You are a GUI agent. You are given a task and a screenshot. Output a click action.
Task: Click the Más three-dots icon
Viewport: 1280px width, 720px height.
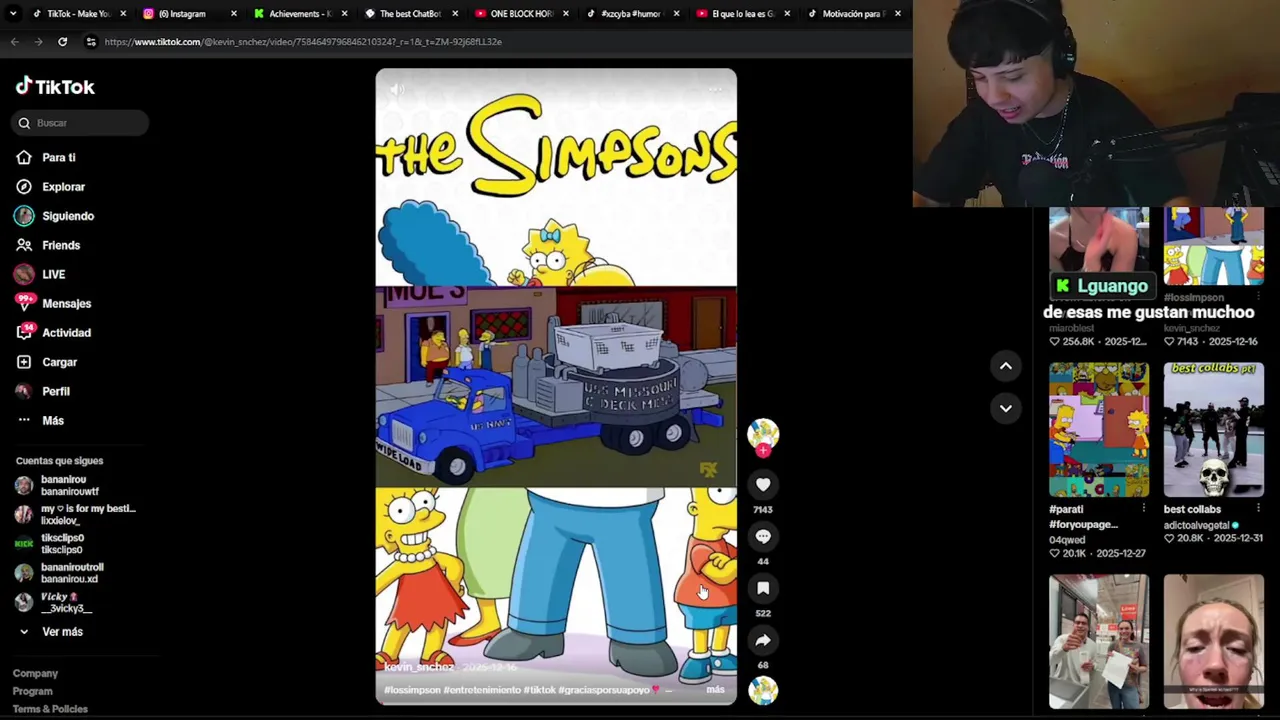pos(24,421)
